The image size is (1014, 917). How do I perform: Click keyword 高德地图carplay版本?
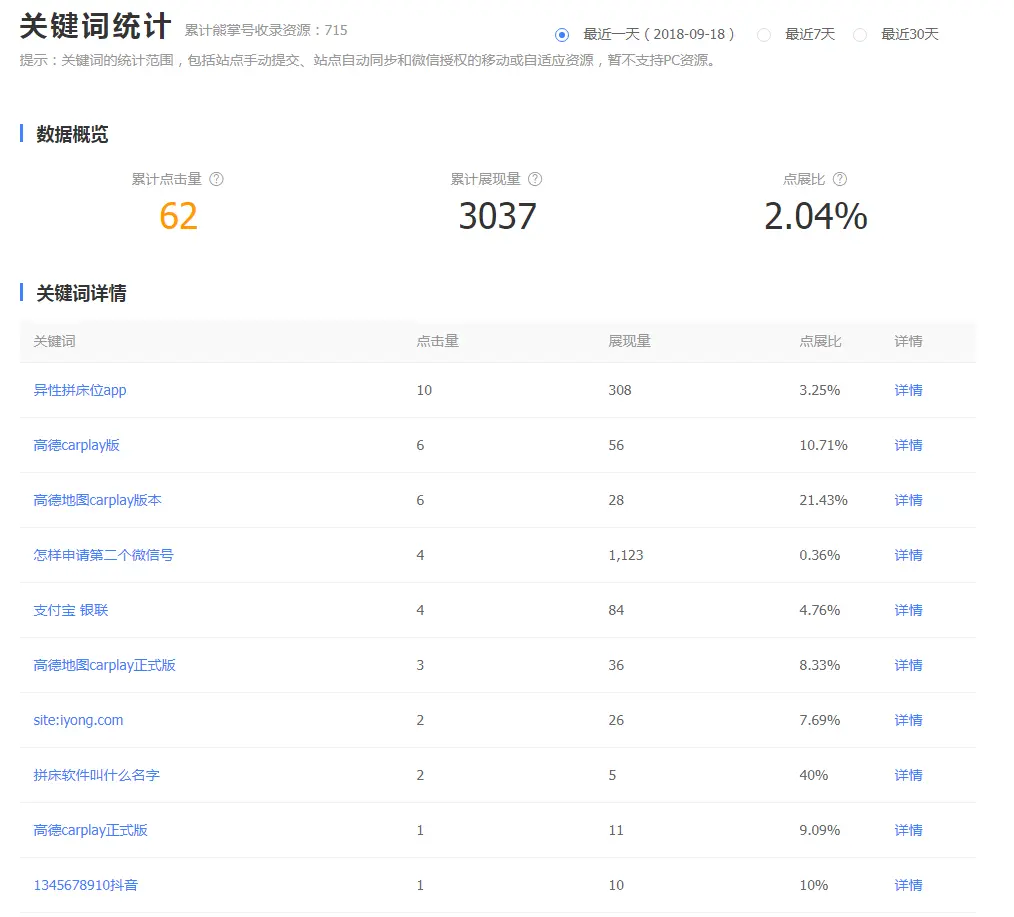tap(97, 500)
